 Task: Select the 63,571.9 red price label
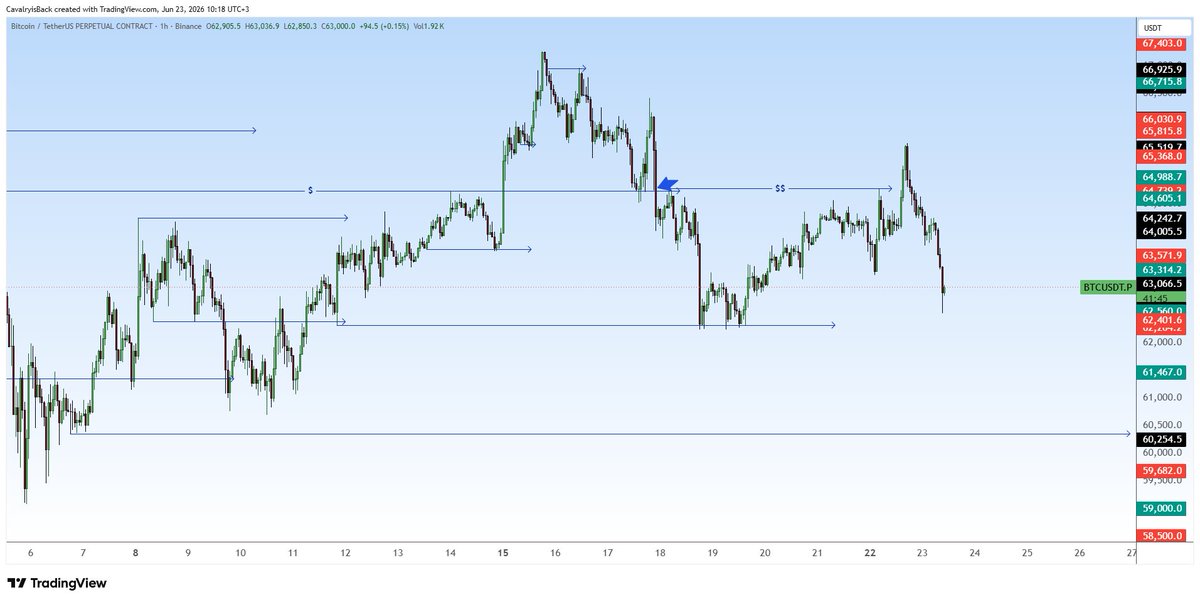pyautogui.click(x=1163, y=255)
